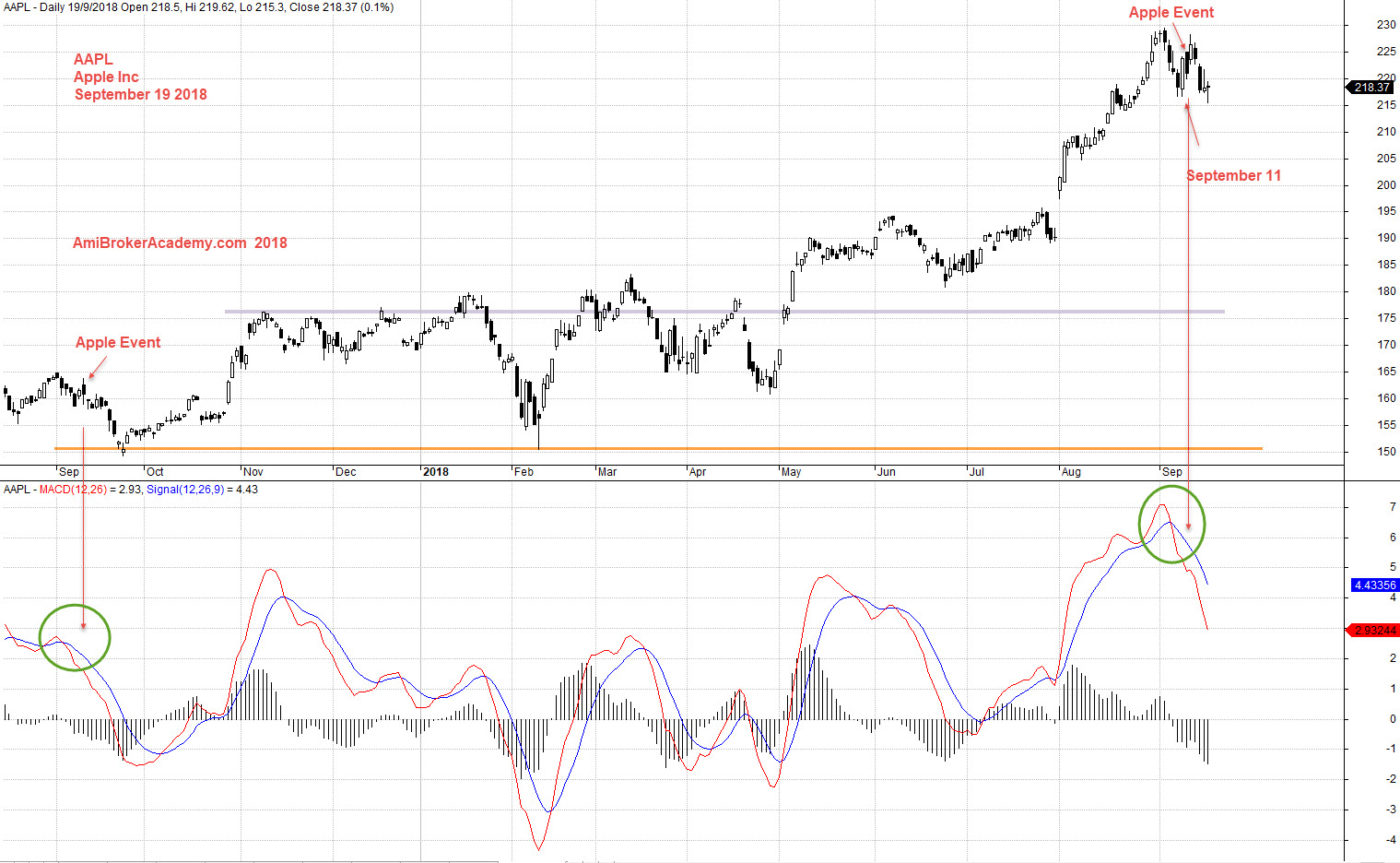Click the 'AmiBrokerAcademy.com 2018' text
1400x863 pixels.
[x=180, y=242]
